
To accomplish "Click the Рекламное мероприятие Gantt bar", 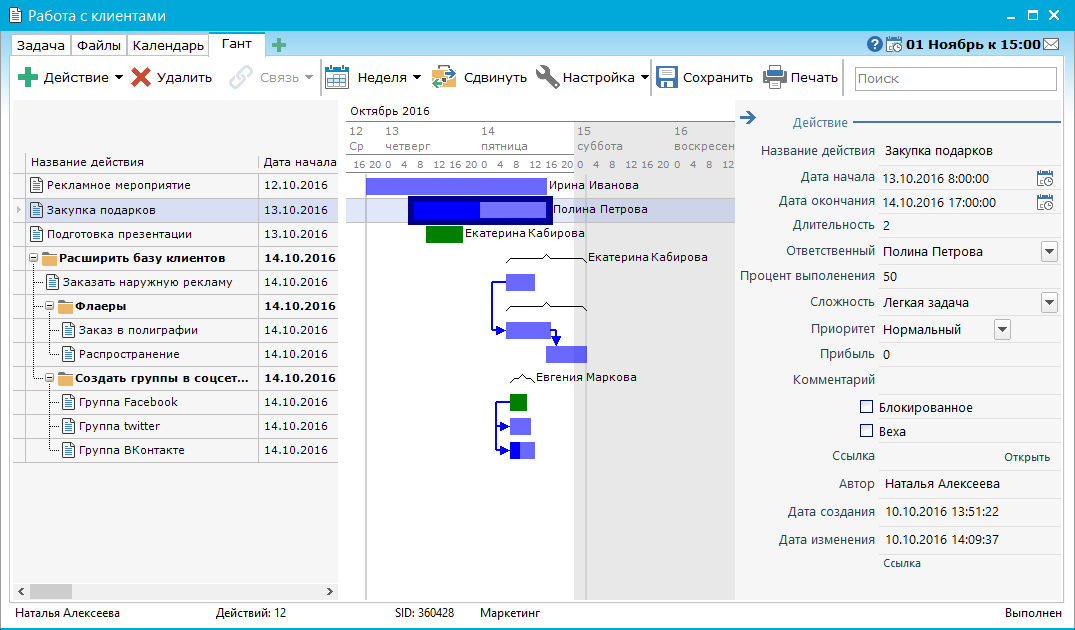I will 456,186.
